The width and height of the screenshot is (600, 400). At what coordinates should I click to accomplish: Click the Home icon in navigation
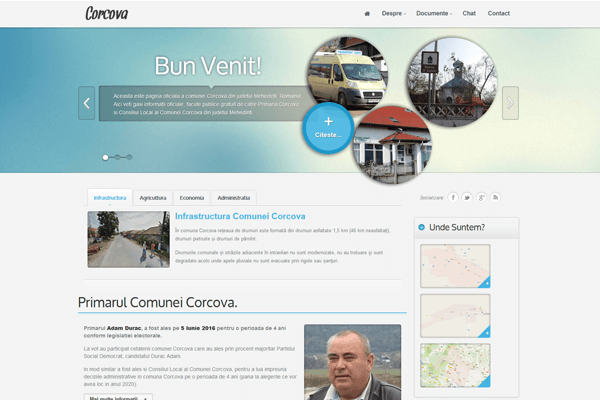[367, 14]
